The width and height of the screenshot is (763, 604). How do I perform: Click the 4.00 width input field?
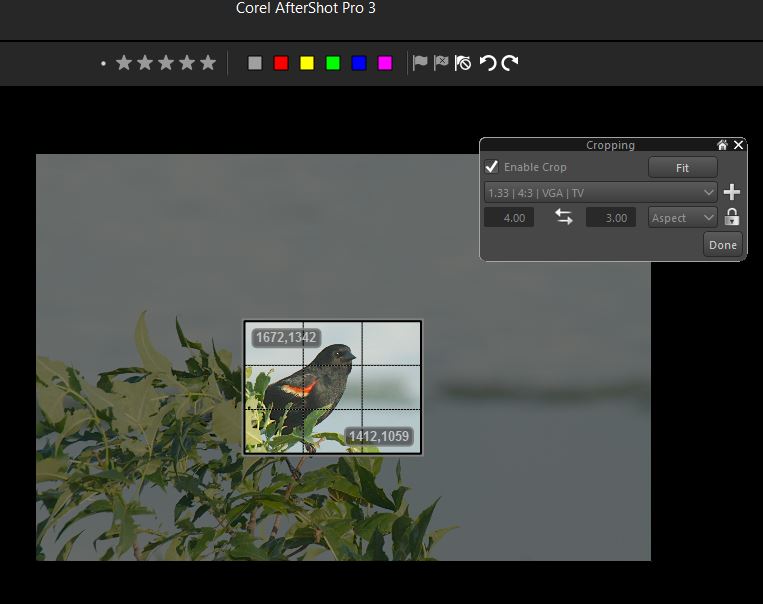(x=509, y=217)
